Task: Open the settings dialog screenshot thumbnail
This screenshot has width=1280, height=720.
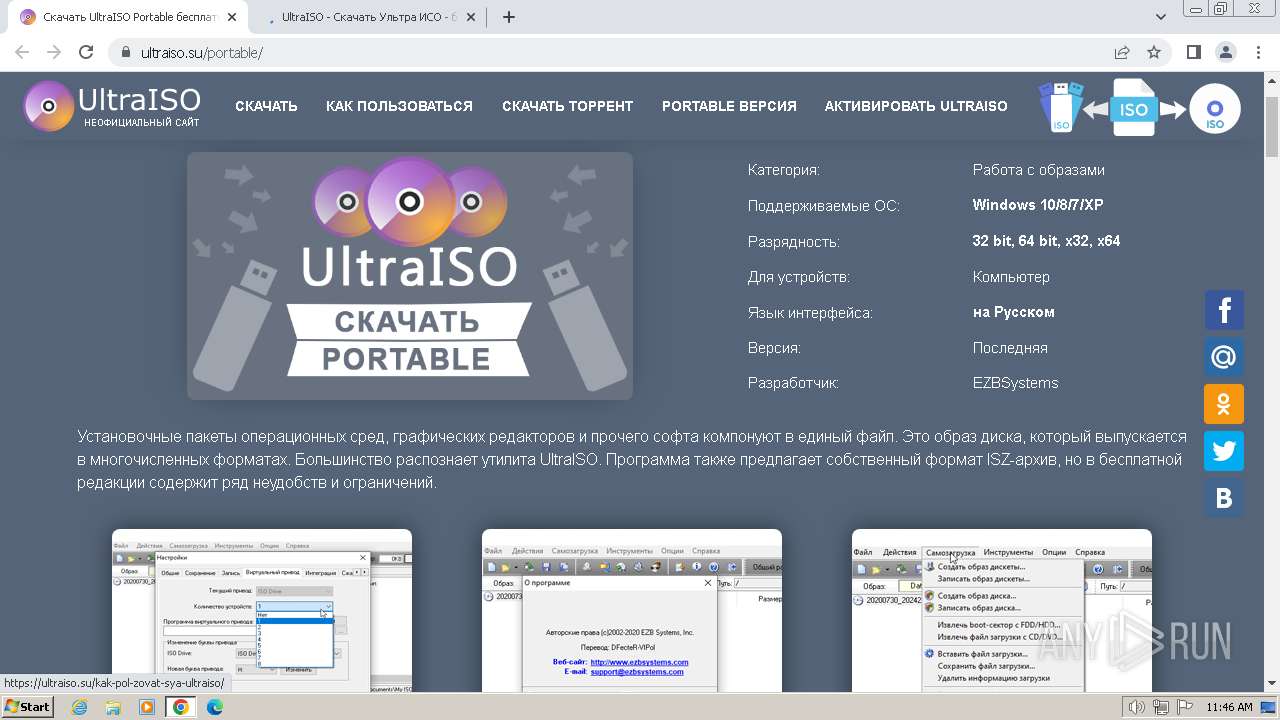Action: click(262, 610)
